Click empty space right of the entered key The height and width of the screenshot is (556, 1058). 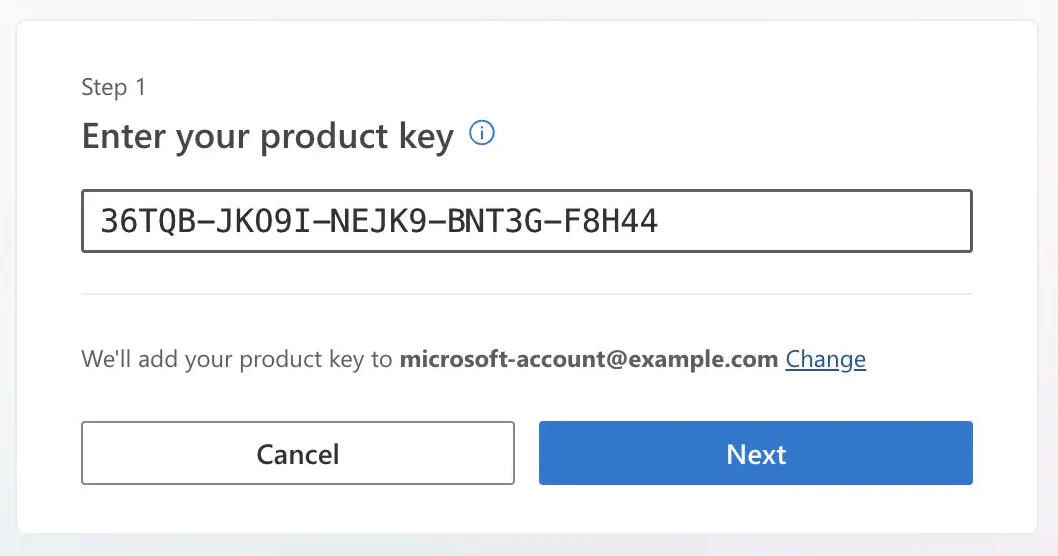click(x=820, y=221)
